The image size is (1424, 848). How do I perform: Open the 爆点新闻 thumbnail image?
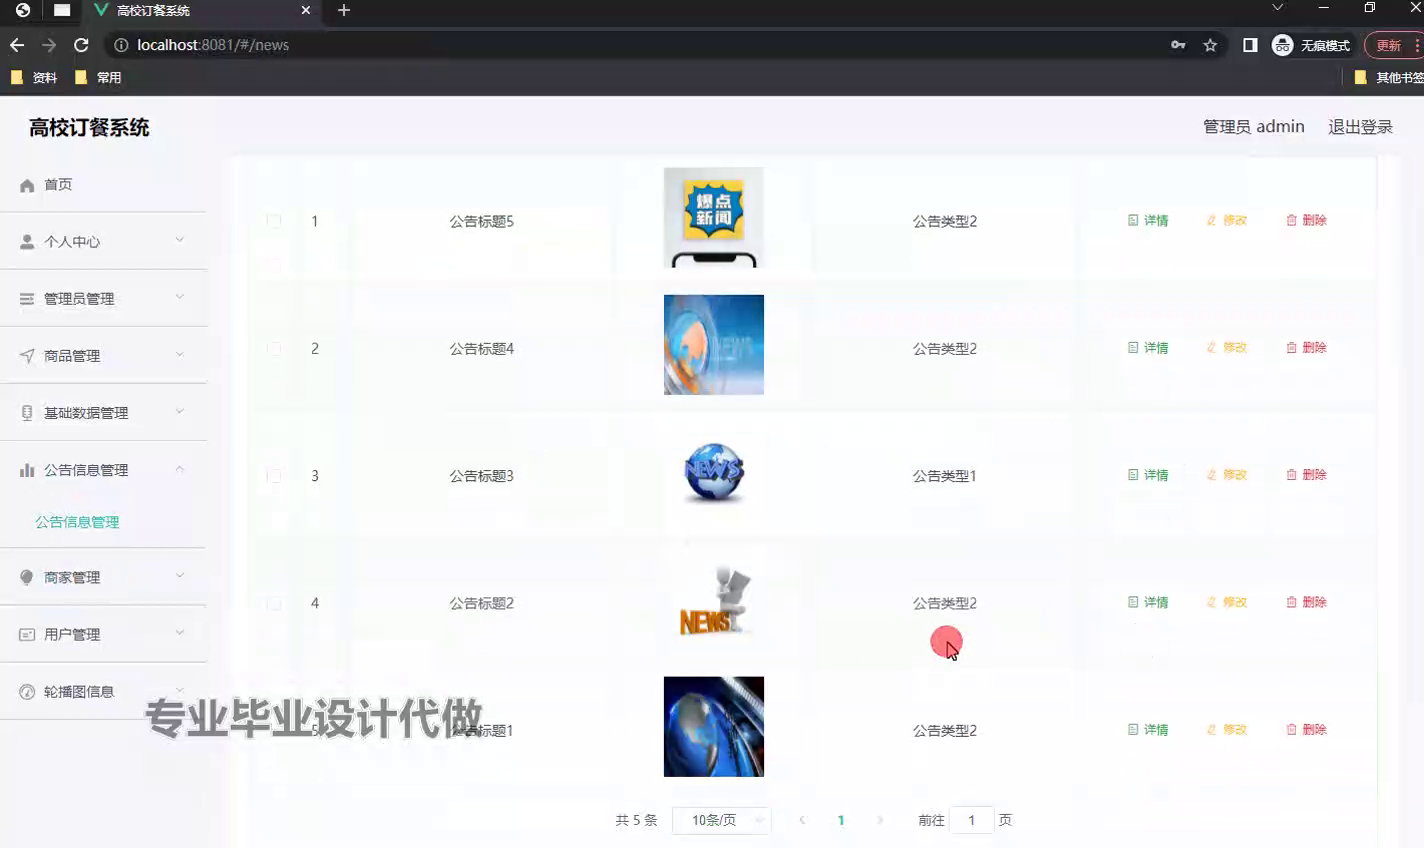714,217
